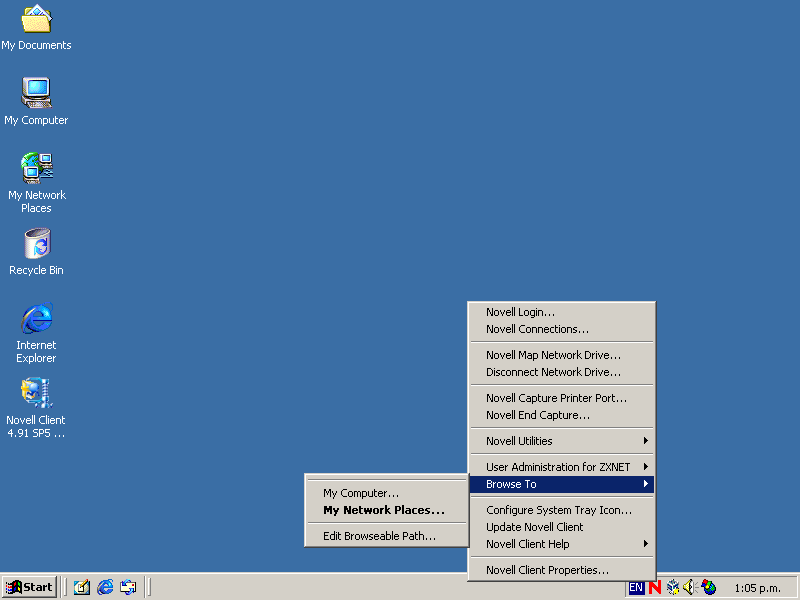Open Novell Client Properties...

[x=562, y=570]
